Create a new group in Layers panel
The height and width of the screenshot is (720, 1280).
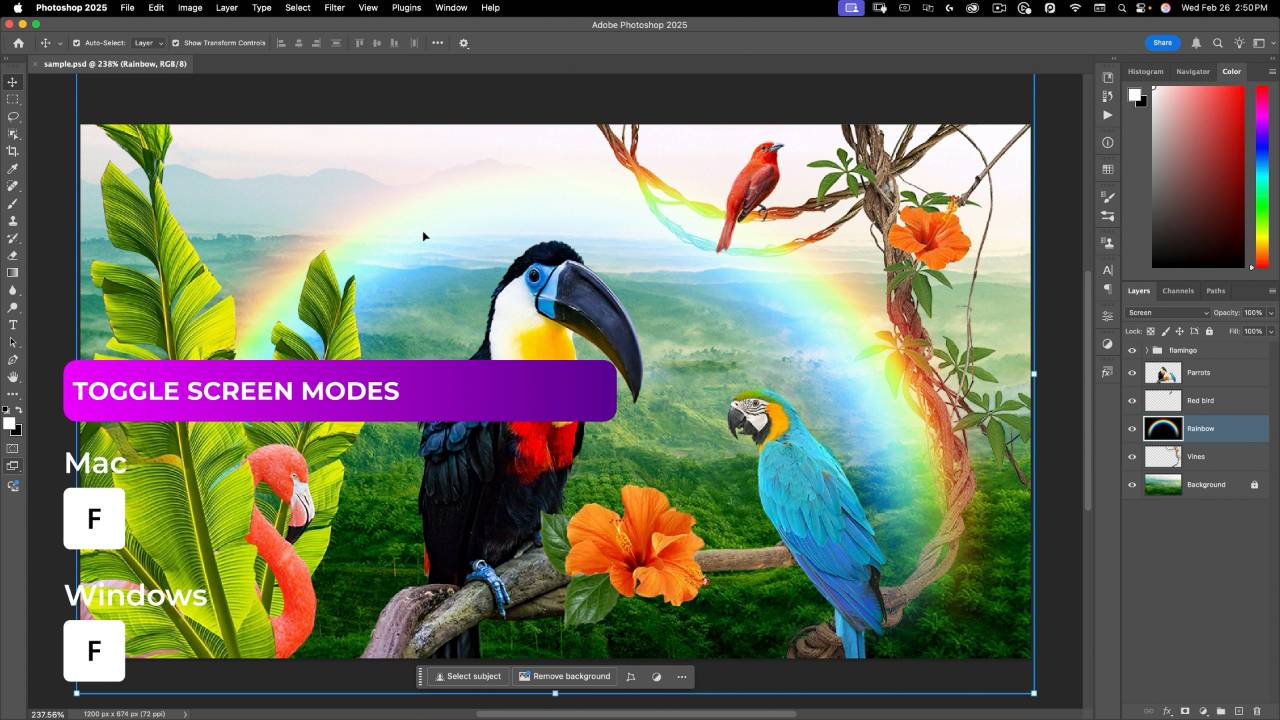(x=1221, y=711)
